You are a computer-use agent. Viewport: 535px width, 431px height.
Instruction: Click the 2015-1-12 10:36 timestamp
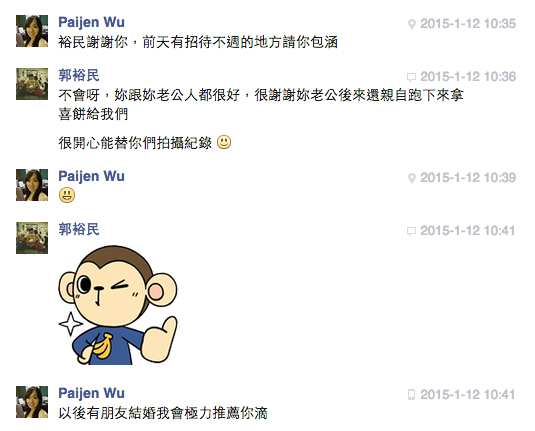tap(468, 77)
